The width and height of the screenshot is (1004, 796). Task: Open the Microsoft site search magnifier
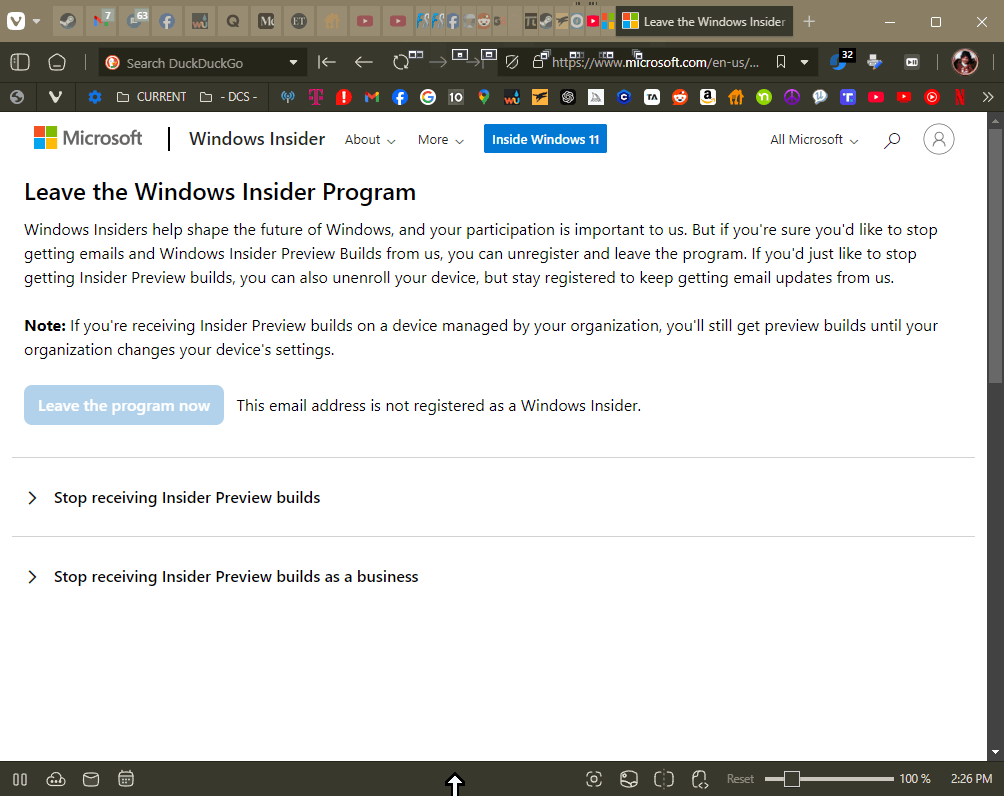pos(892,140)
